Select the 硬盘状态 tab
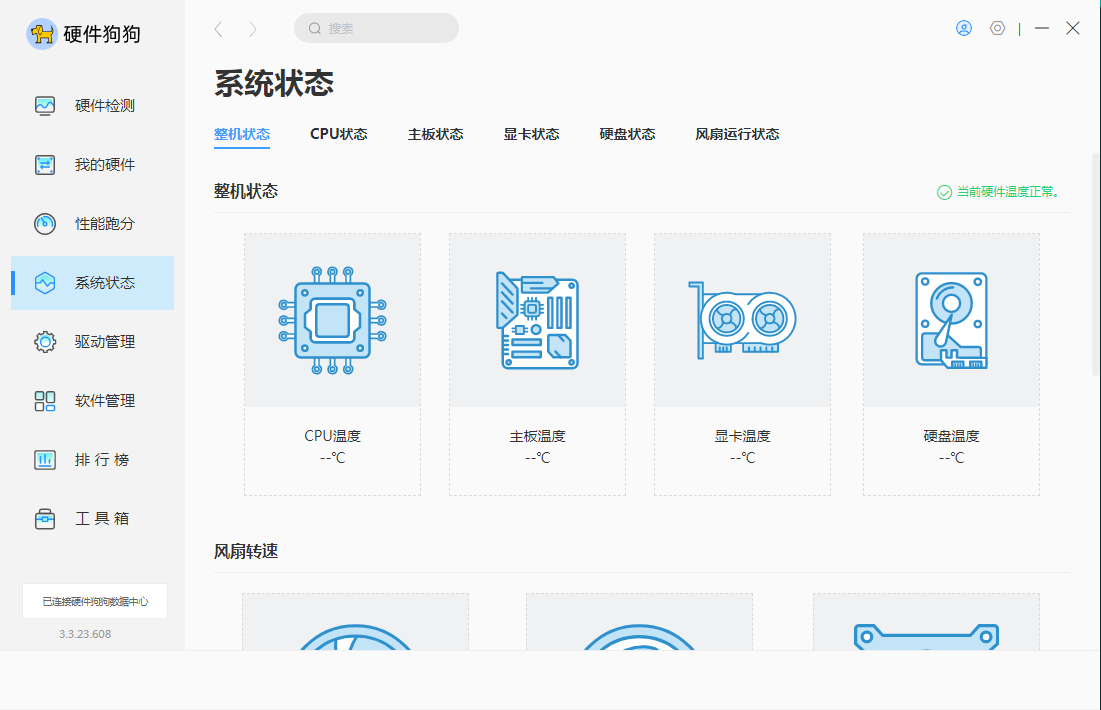Screen dimensions: 1101x710 (627, 134)
